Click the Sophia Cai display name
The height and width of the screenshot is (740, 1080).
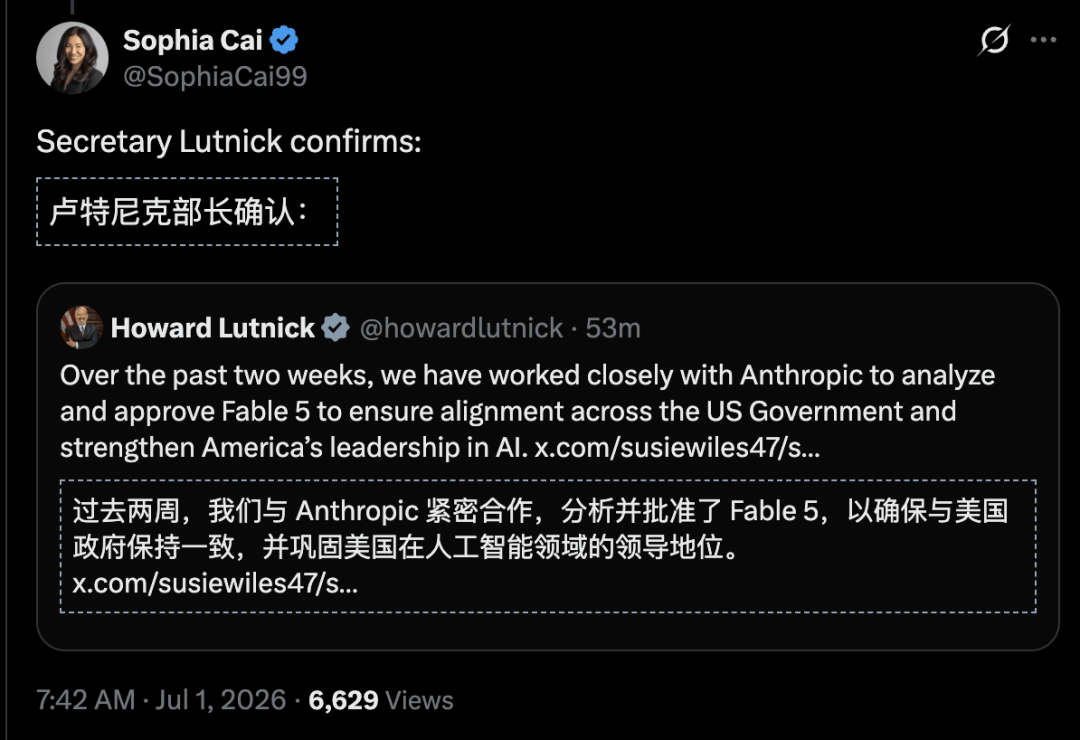pyautogui.click(x=193, y=41)
